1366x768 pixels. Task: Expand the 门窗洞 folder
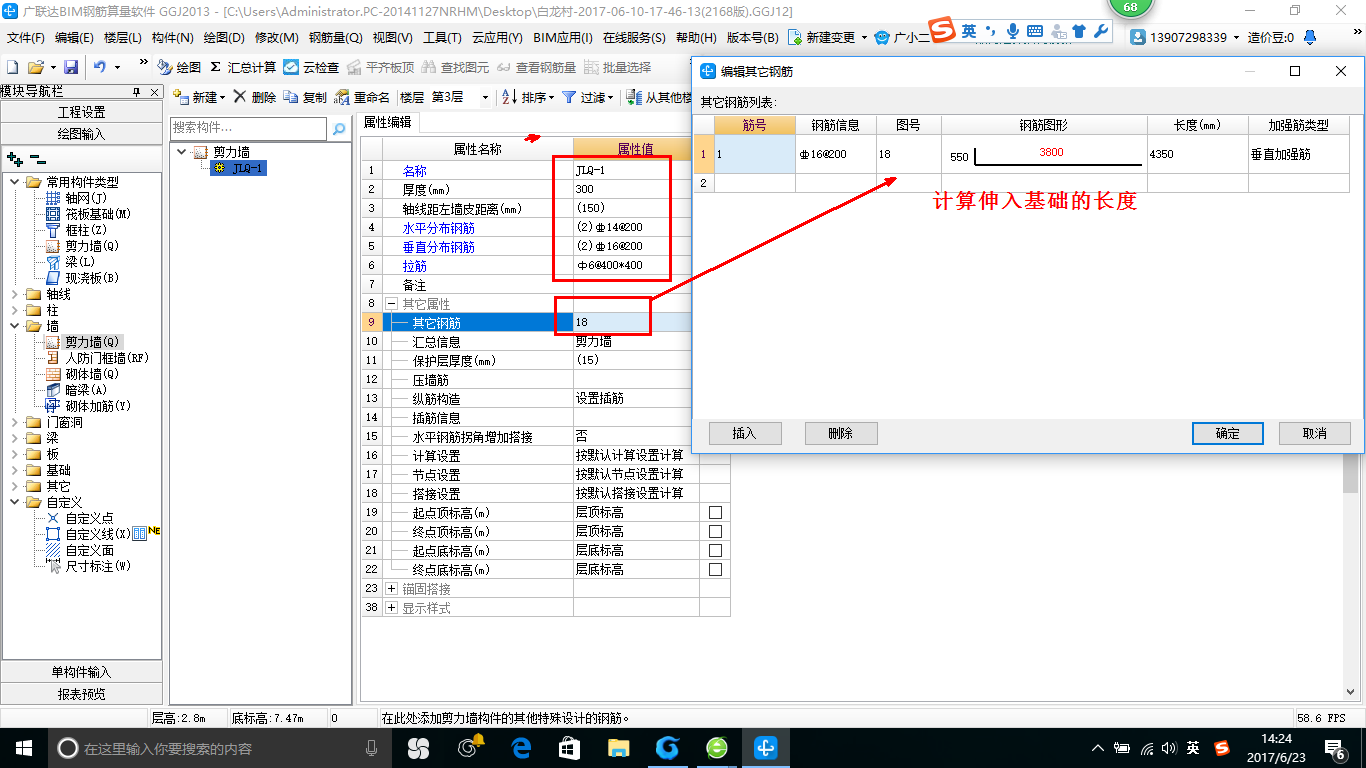(x=15, y=422)
